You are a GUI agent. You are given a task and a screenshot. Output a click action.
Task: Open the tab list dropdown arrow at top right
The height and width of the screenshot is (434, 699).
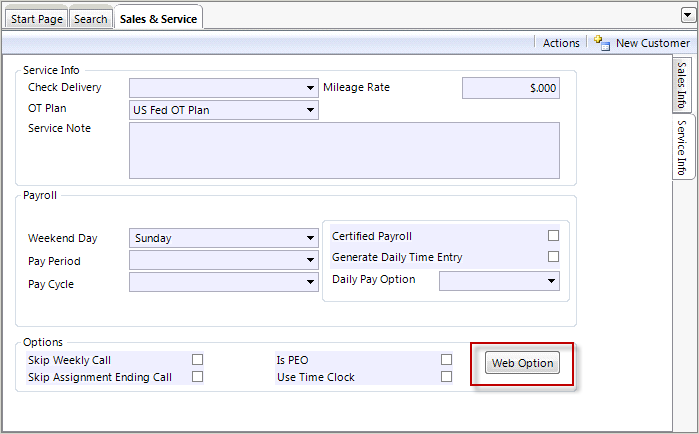pyautogui.click(x=687, y=16)
